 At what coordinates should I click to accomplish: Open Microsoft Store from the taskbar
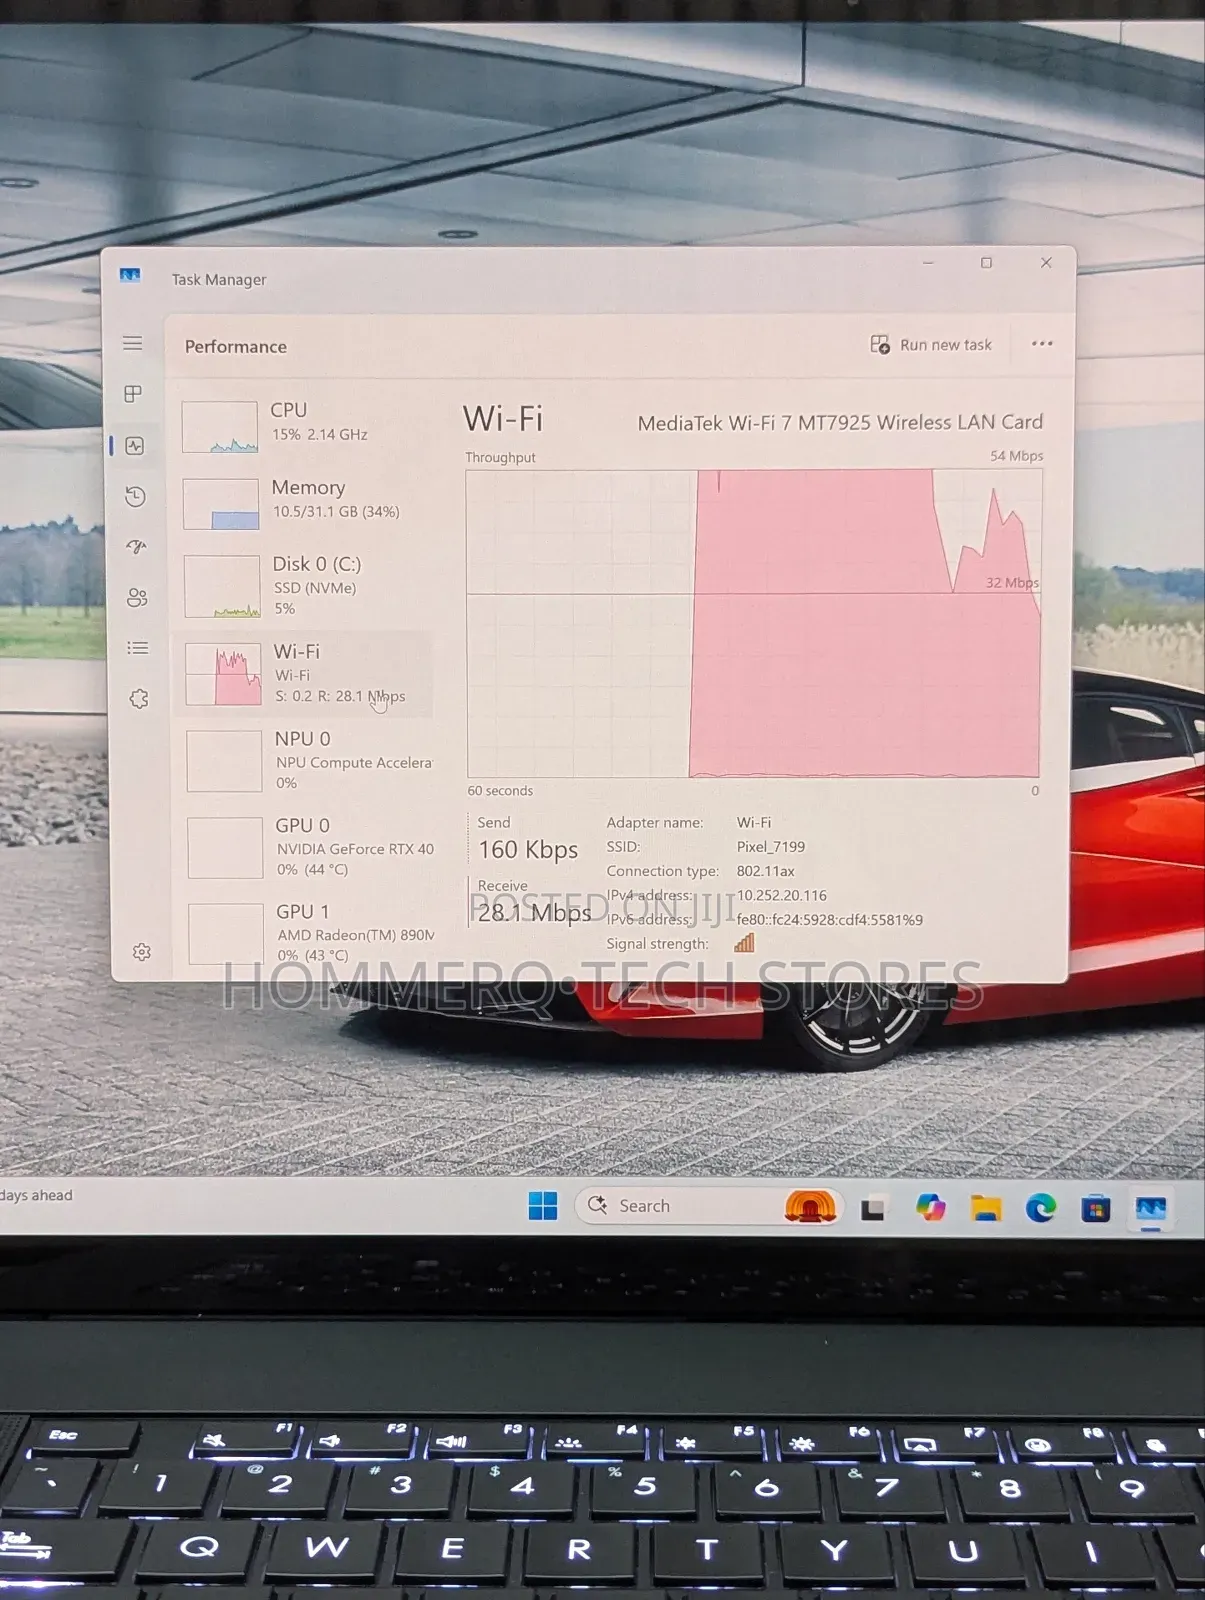1096,1210
